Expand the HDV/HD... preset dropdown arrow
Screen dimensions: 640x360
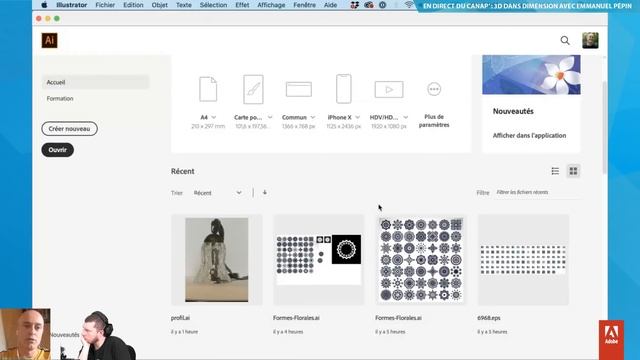tap(405, 118)
